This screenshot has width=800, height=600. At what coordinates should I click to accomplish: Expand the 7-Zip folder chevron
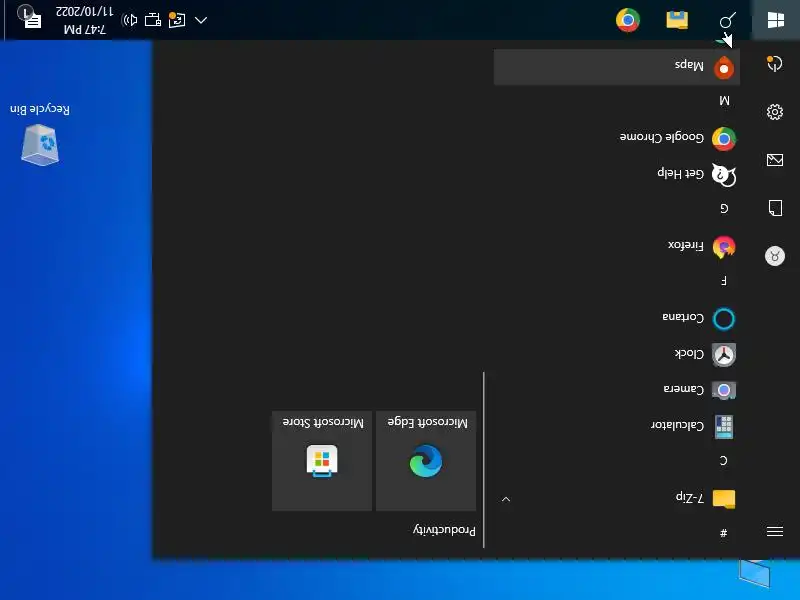point(506,499)
